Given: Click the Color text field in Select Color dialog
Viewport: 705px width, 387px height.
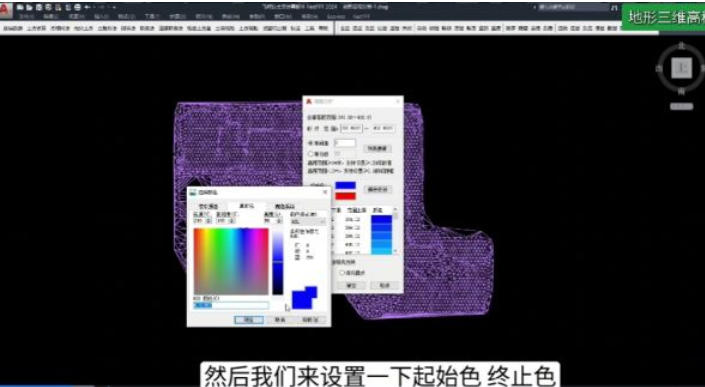Looking at the screenshot, I should [x=231, y=306].
